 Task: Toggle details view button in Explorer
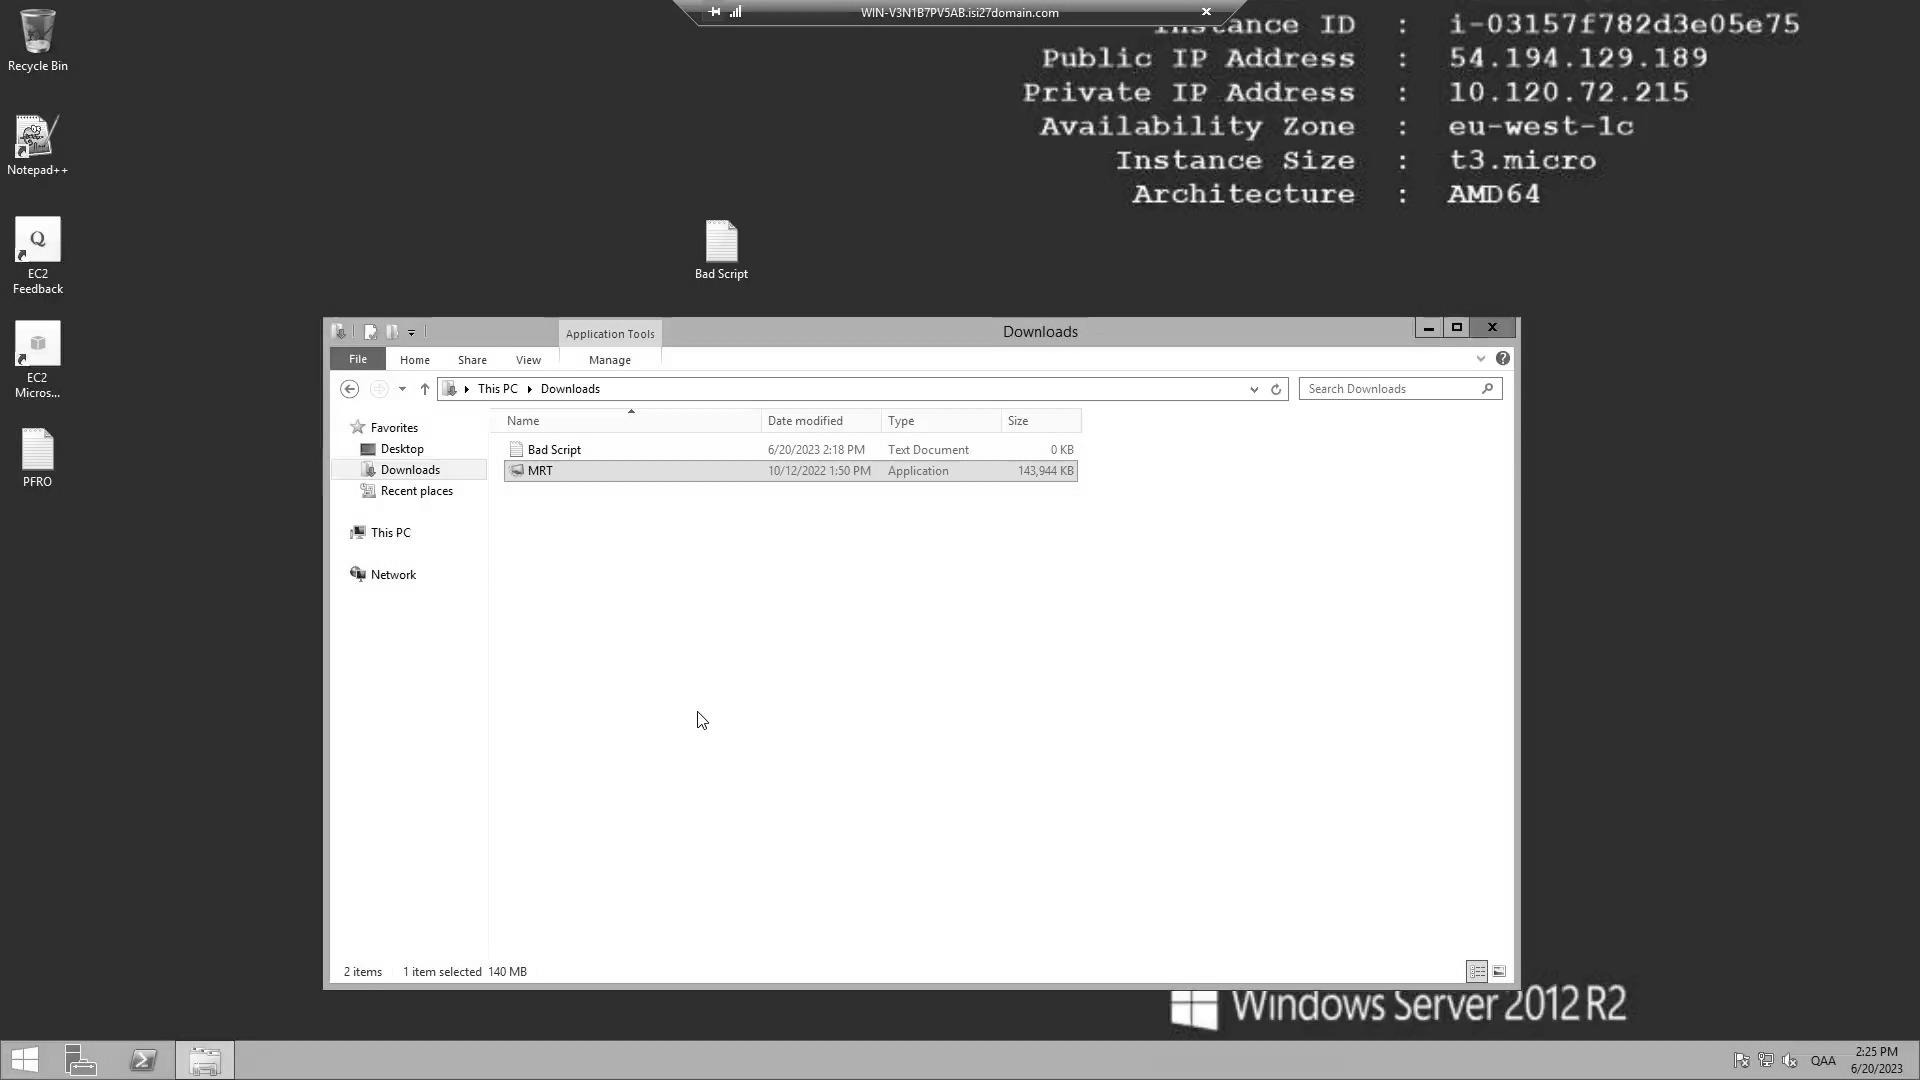tap(1477, 971)
